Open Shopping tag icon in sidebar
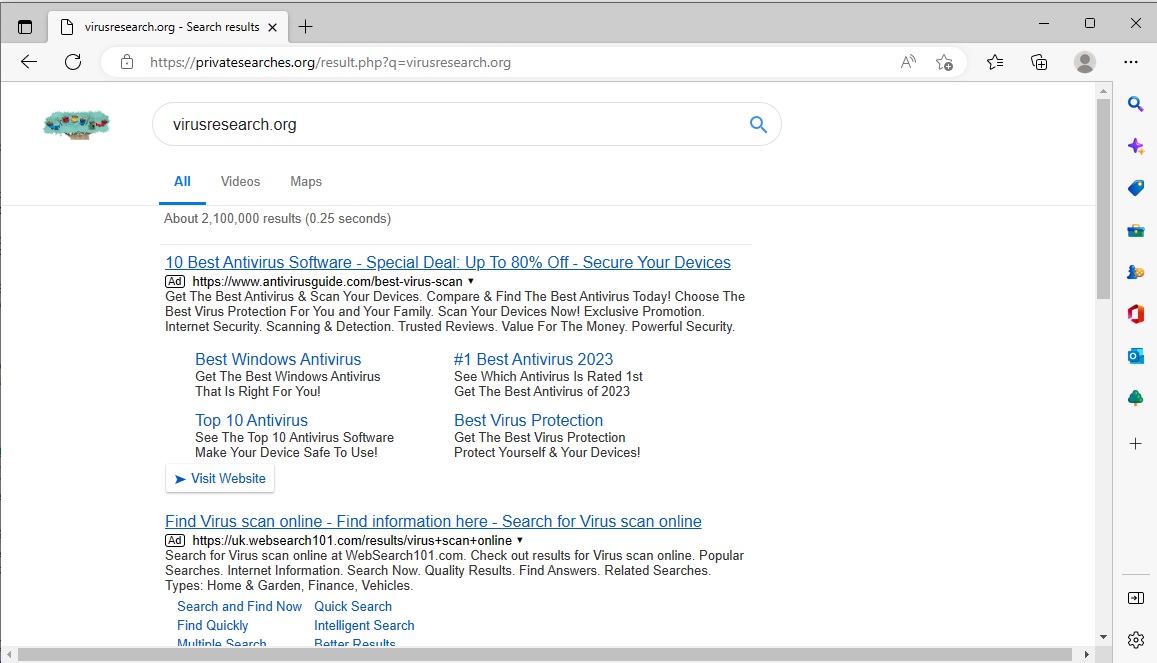1157x663 pixels. click(1136, 188)
